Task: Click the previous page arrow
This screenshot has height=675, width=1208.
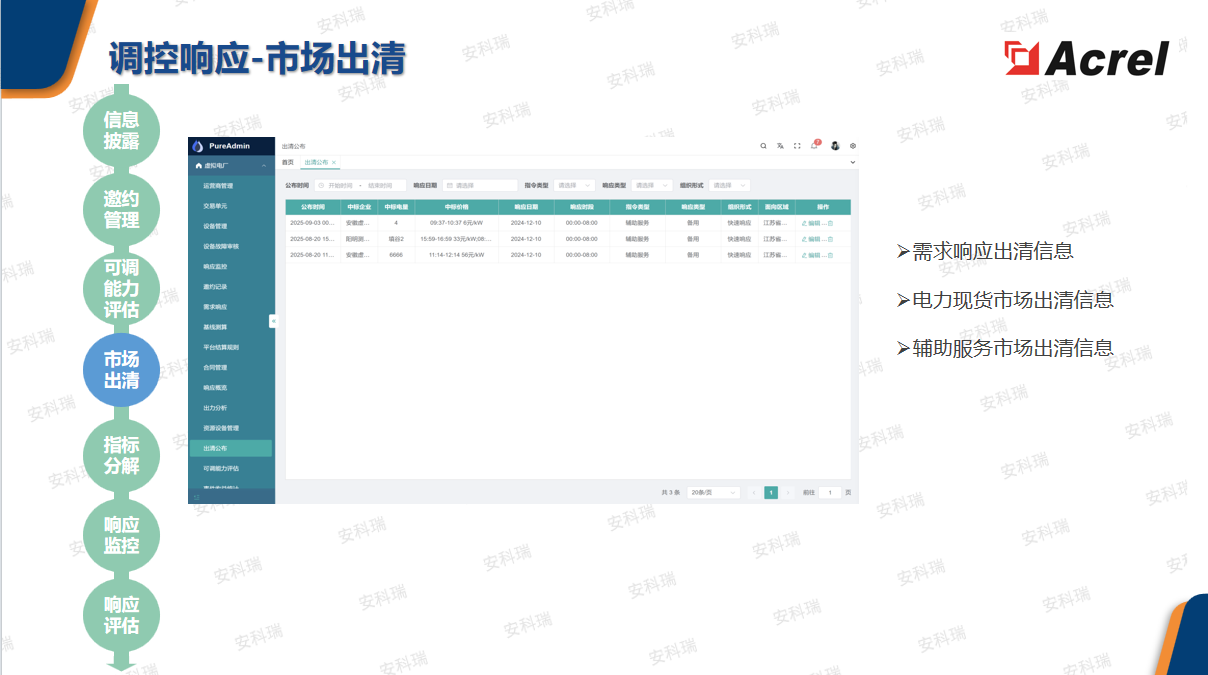Action: pos(754,492)
